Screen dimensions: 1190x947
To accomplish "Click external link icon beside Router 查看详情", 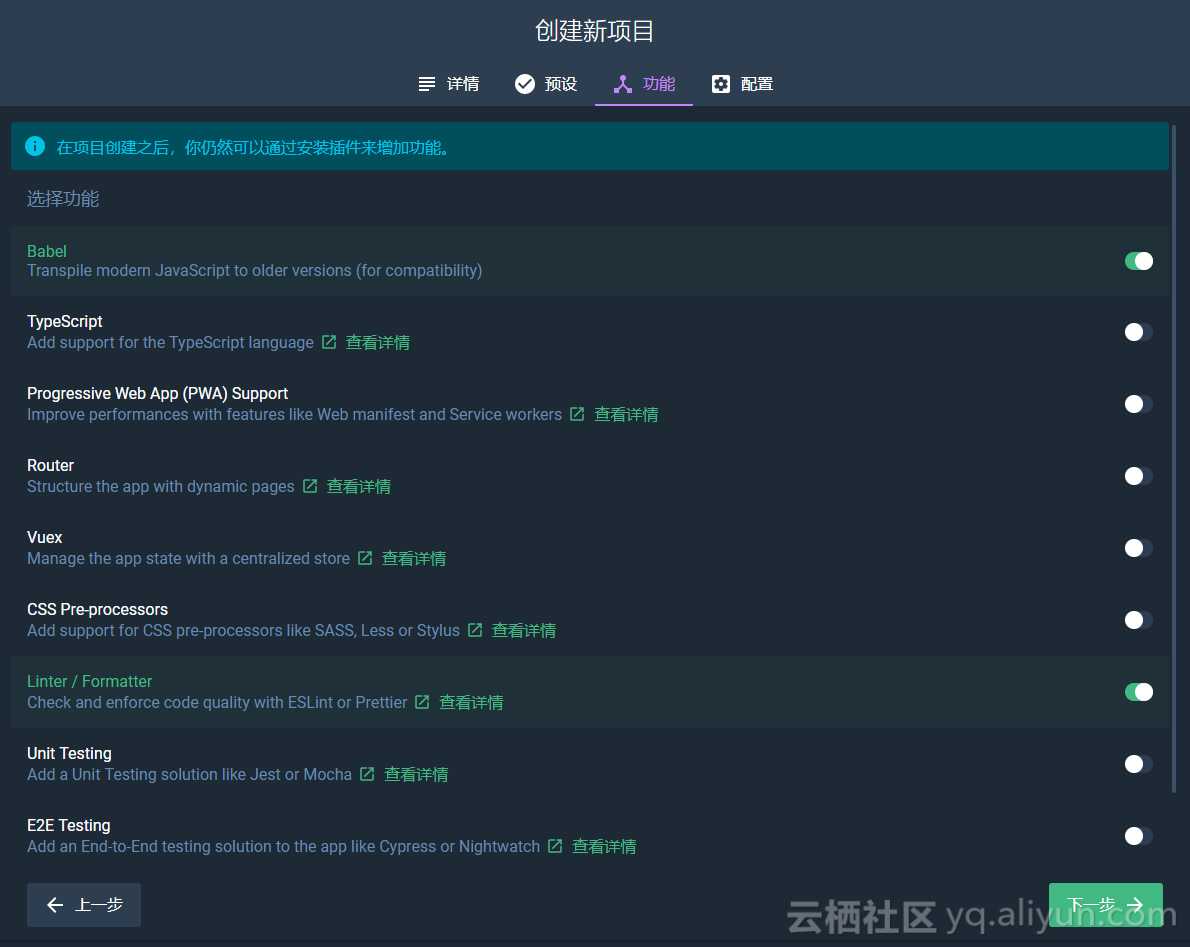I will click(310, 486).
